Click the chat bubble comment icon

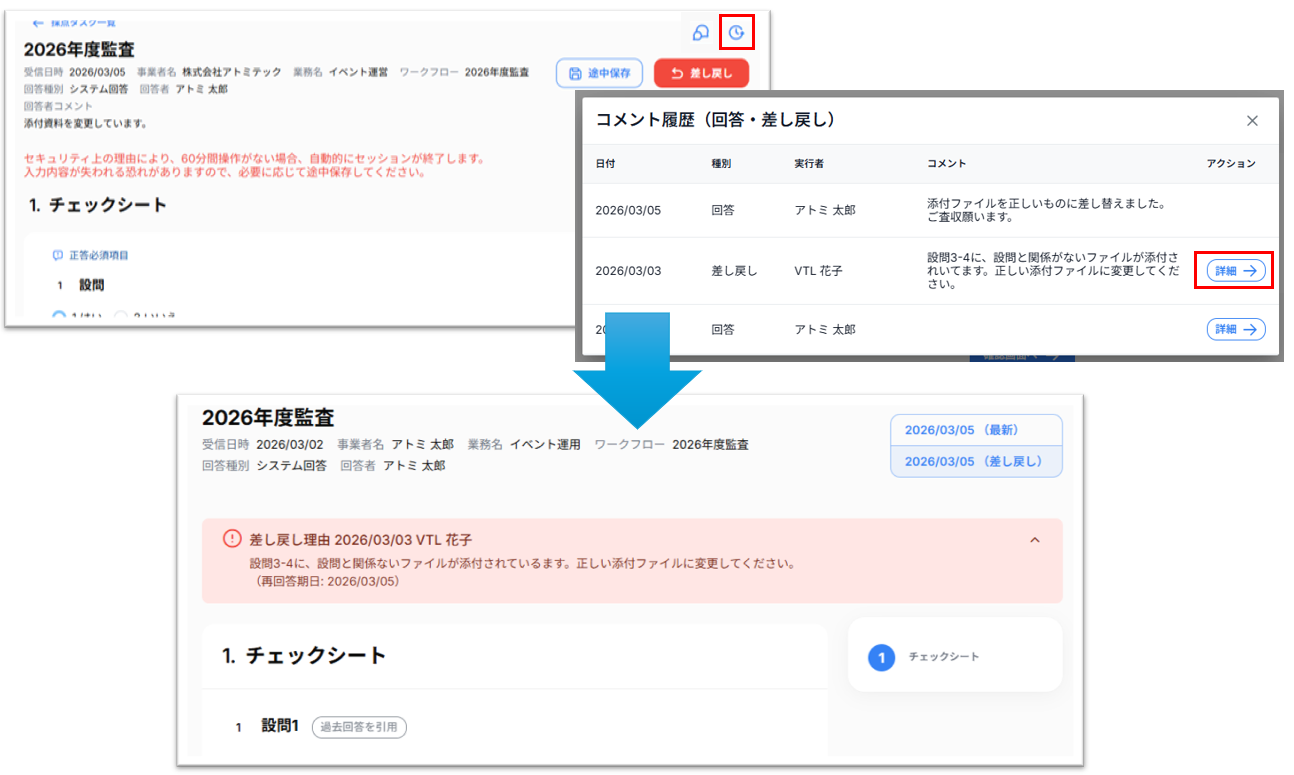click(x=700, y=33)
